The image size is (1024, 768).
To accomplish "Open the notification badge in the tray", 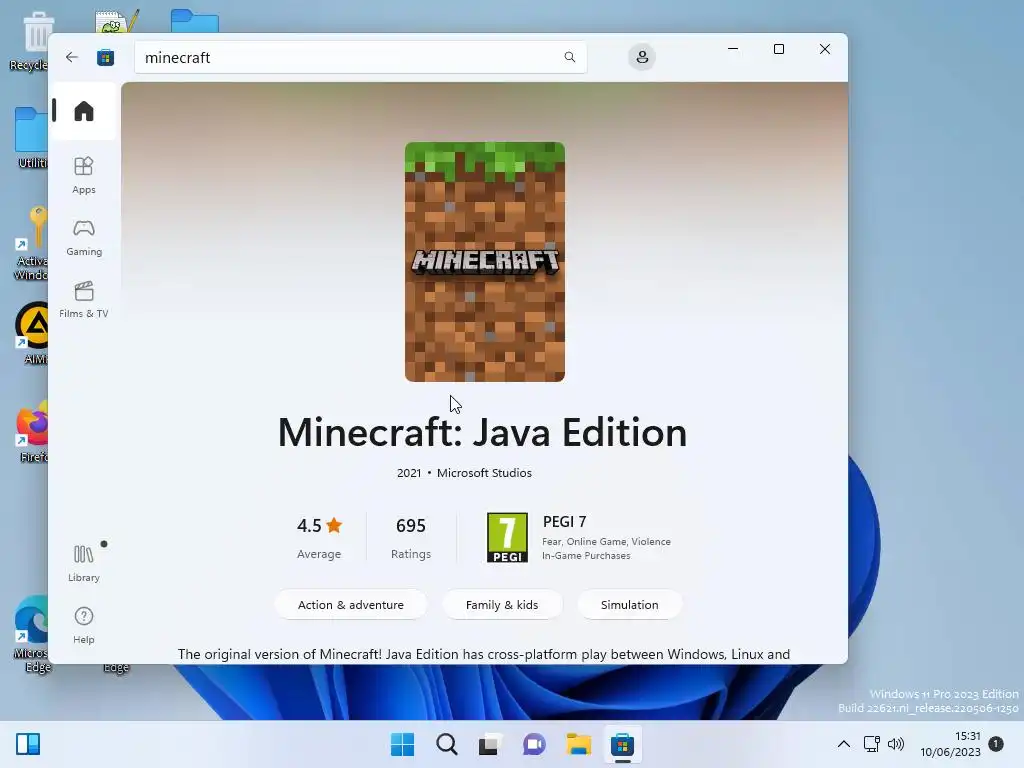I will [x=996, y=744].
